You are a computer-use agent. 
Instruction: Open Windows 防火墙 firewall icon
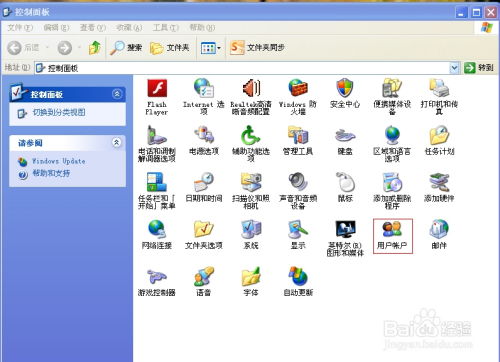298,97
